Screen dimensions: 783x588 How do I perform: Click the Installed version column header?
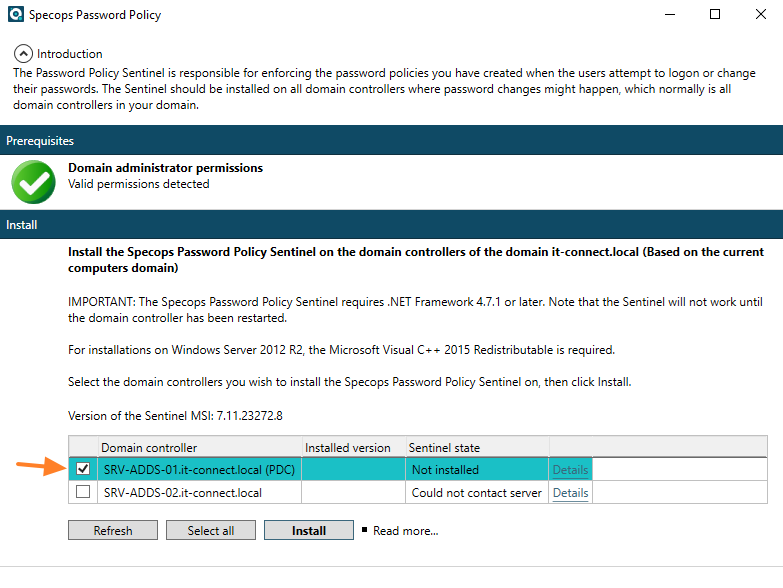354,447
